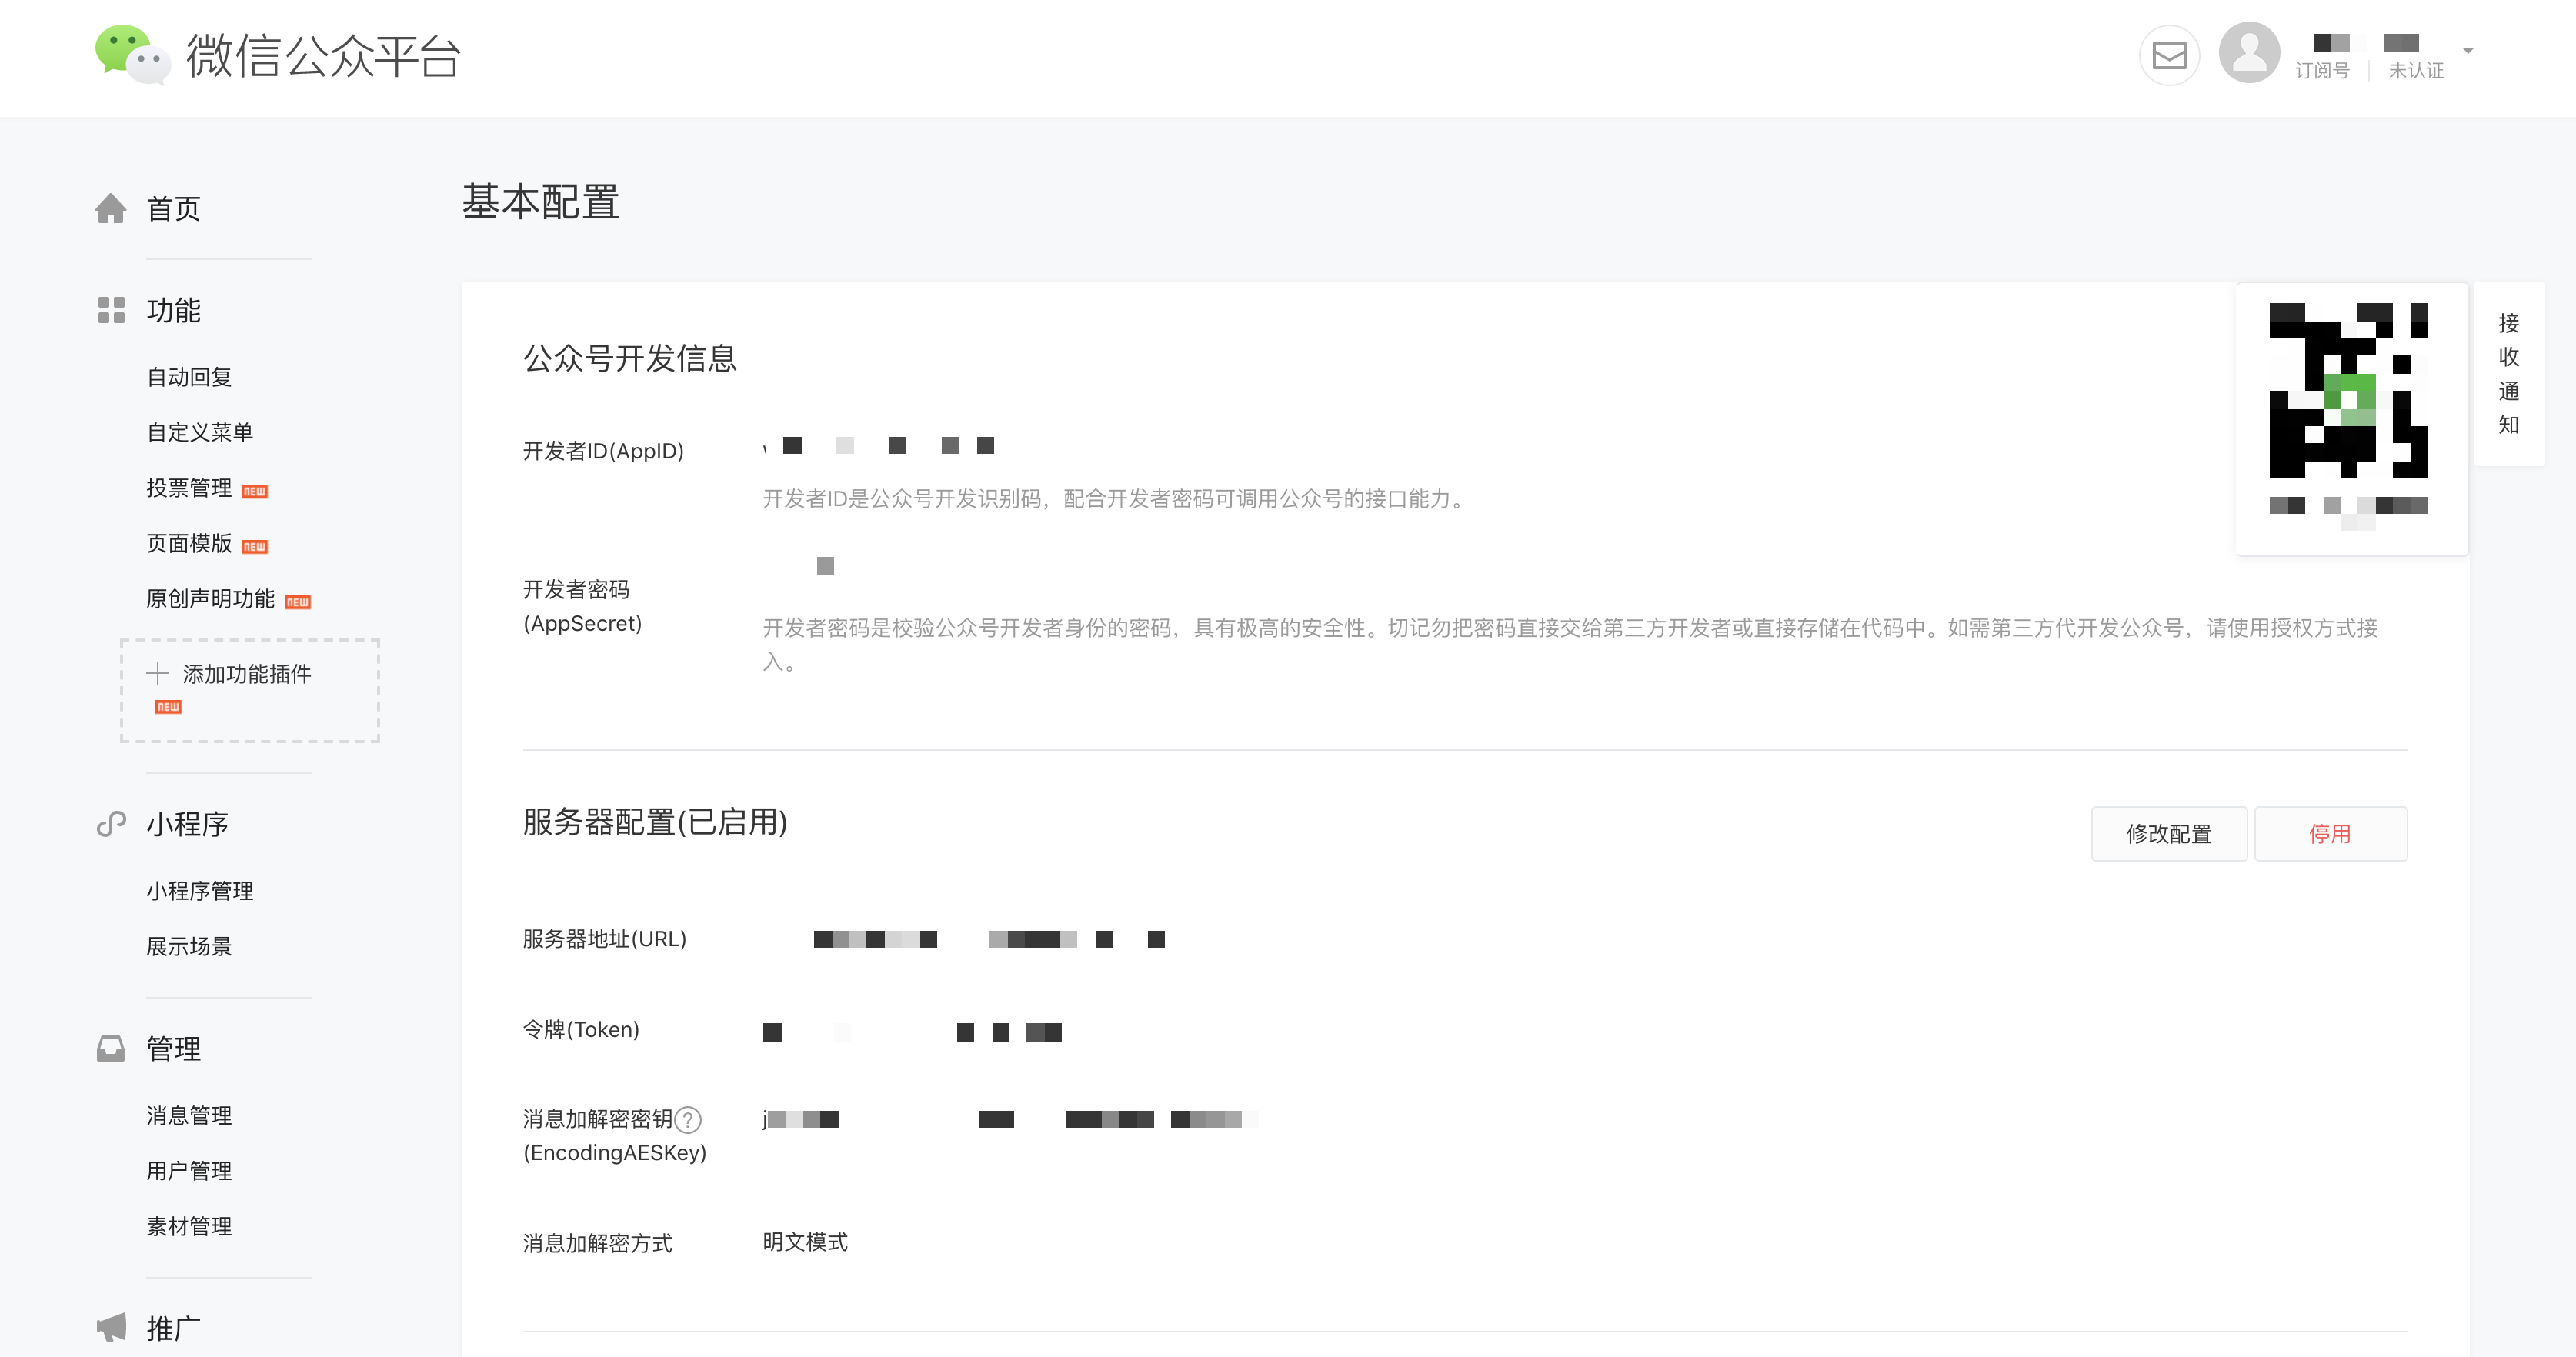Click the 公众号开发信息 section heading
The image size is (2576, 1357).
tap(630, 358)
